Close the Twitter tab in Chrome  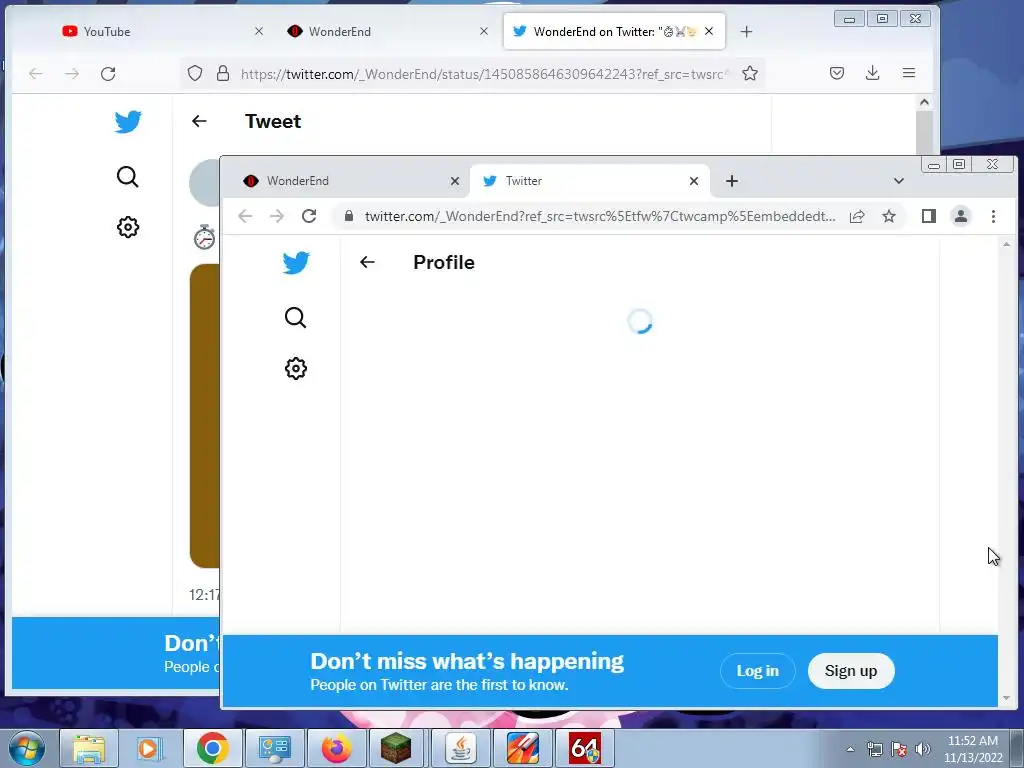pyautogui.click(x=694, y=181)
